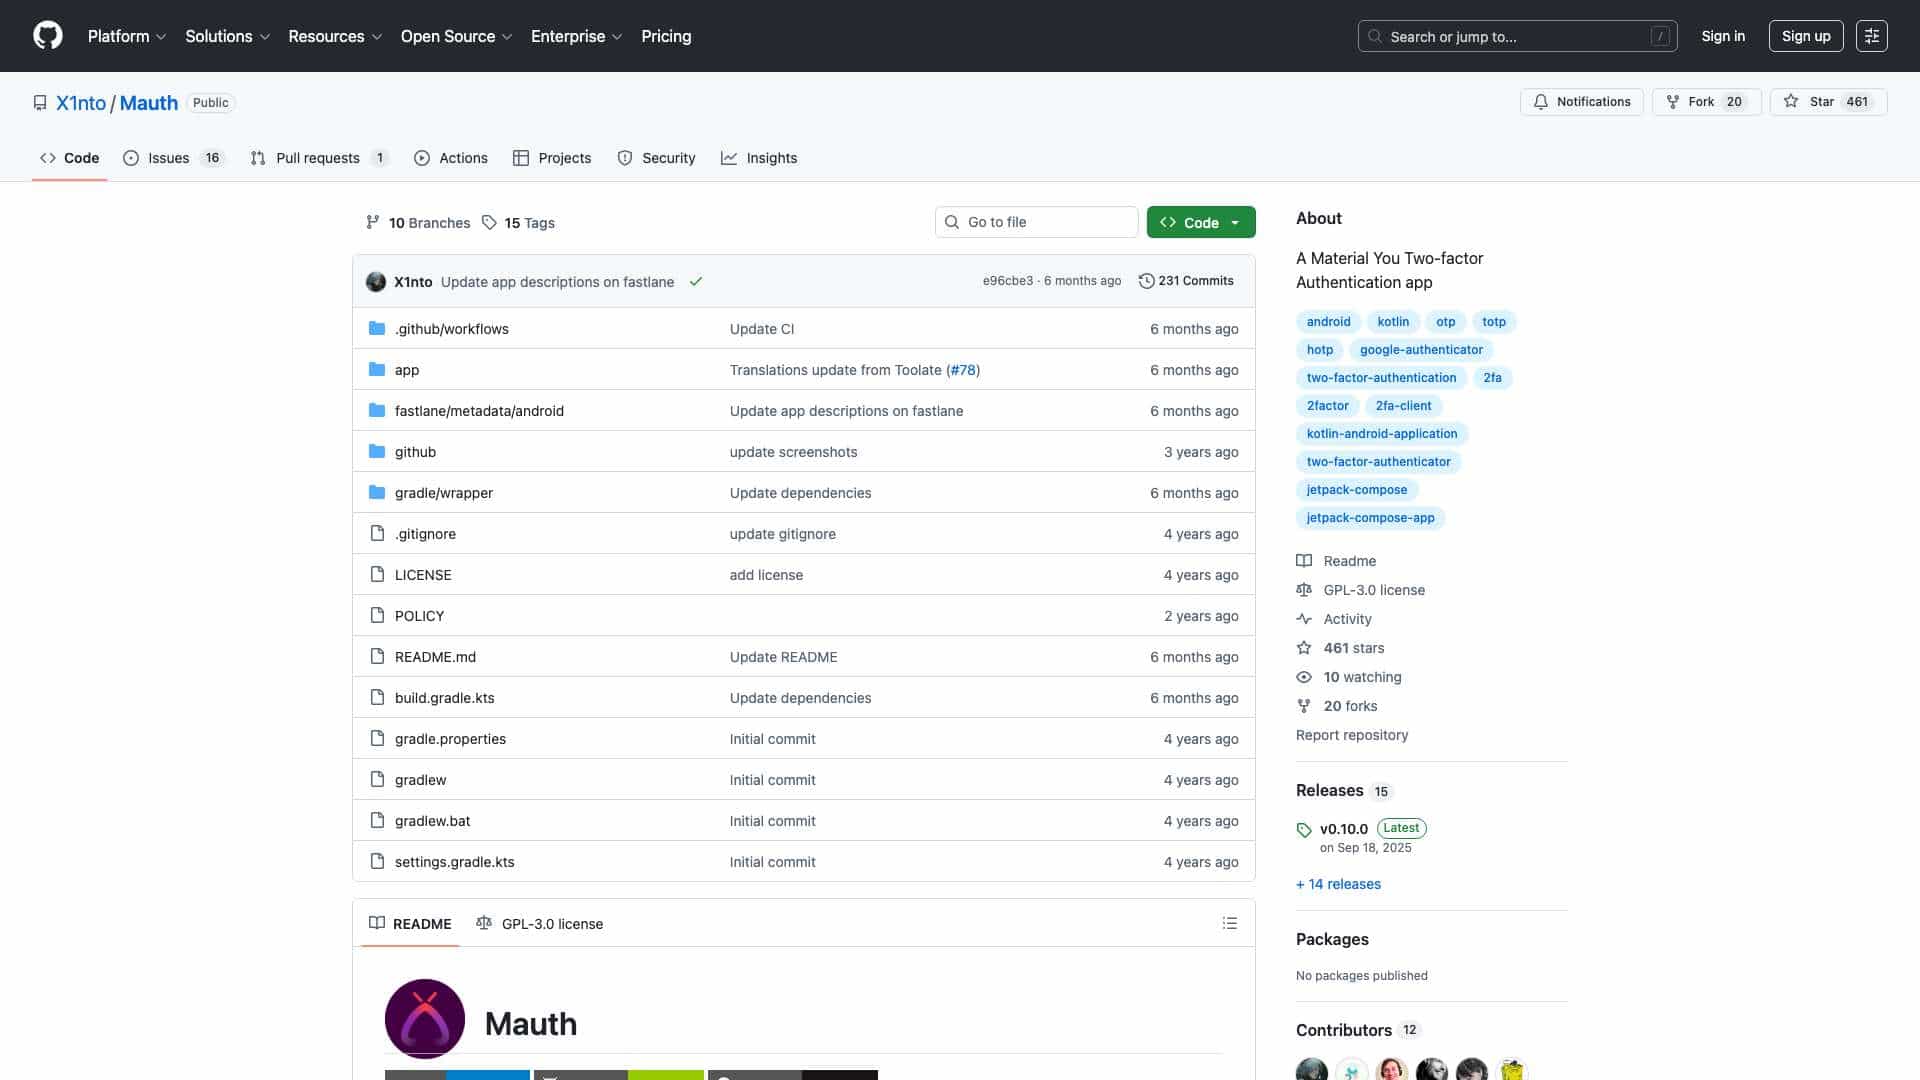
Task: Click the Mauth app logo image
Action: click(425, 1019)
